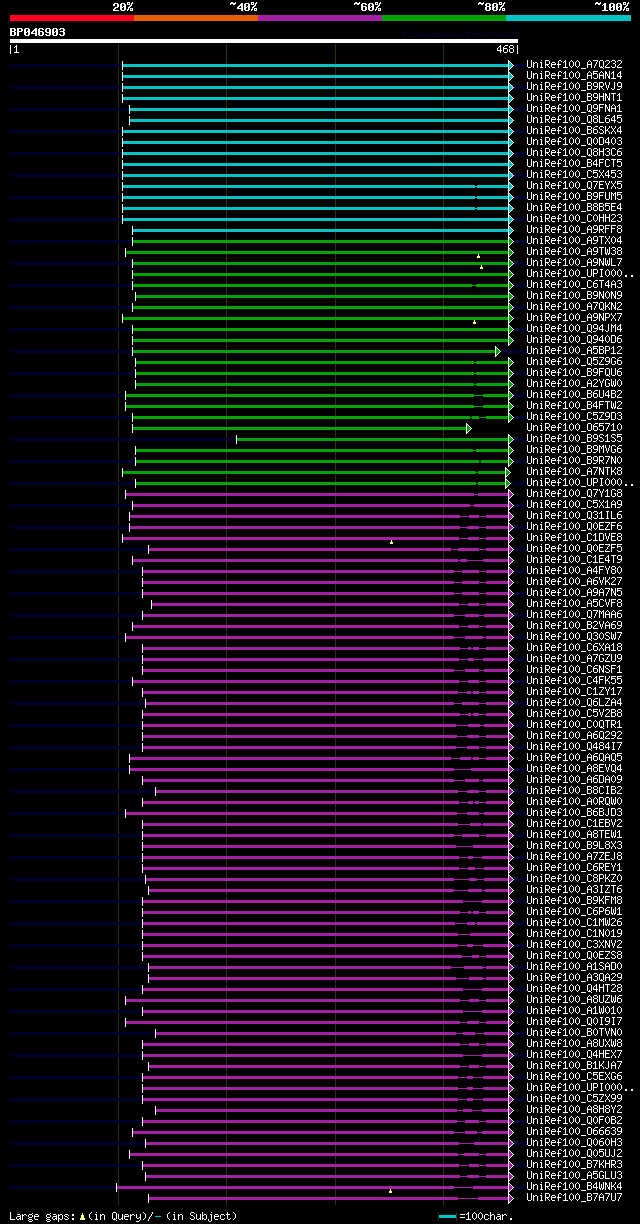Click the purple arrowhead ending the B7A7U7 alignment
The image size is (640, 1224).
pyautogui.click(x=511, y=1198)
